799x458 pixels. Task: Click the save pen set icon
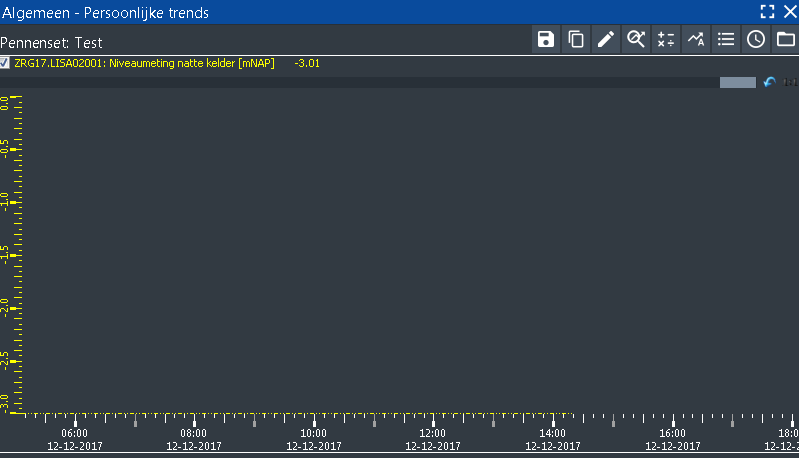546,40
